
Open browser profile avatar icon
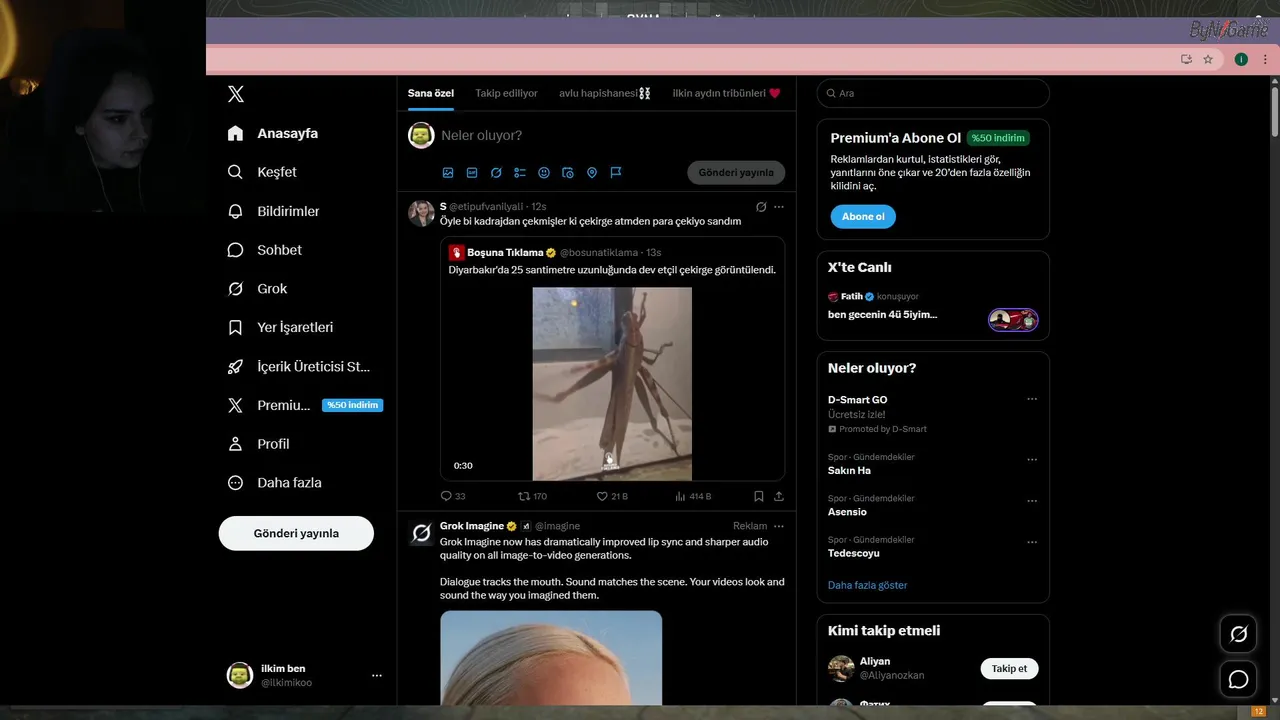[1241, 59]
